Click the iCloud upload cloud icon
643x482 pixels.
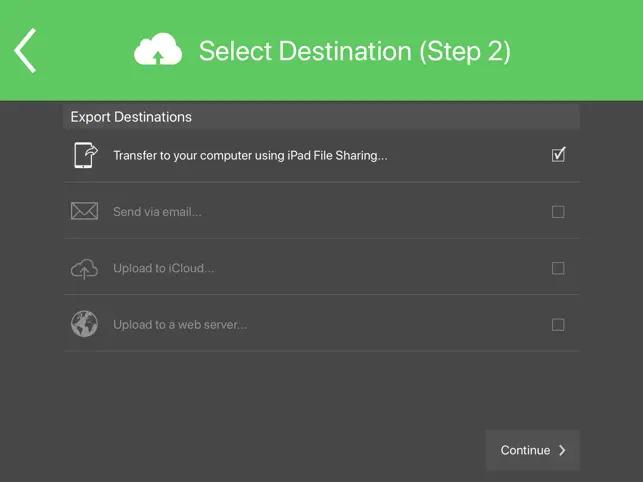[84, 269]
